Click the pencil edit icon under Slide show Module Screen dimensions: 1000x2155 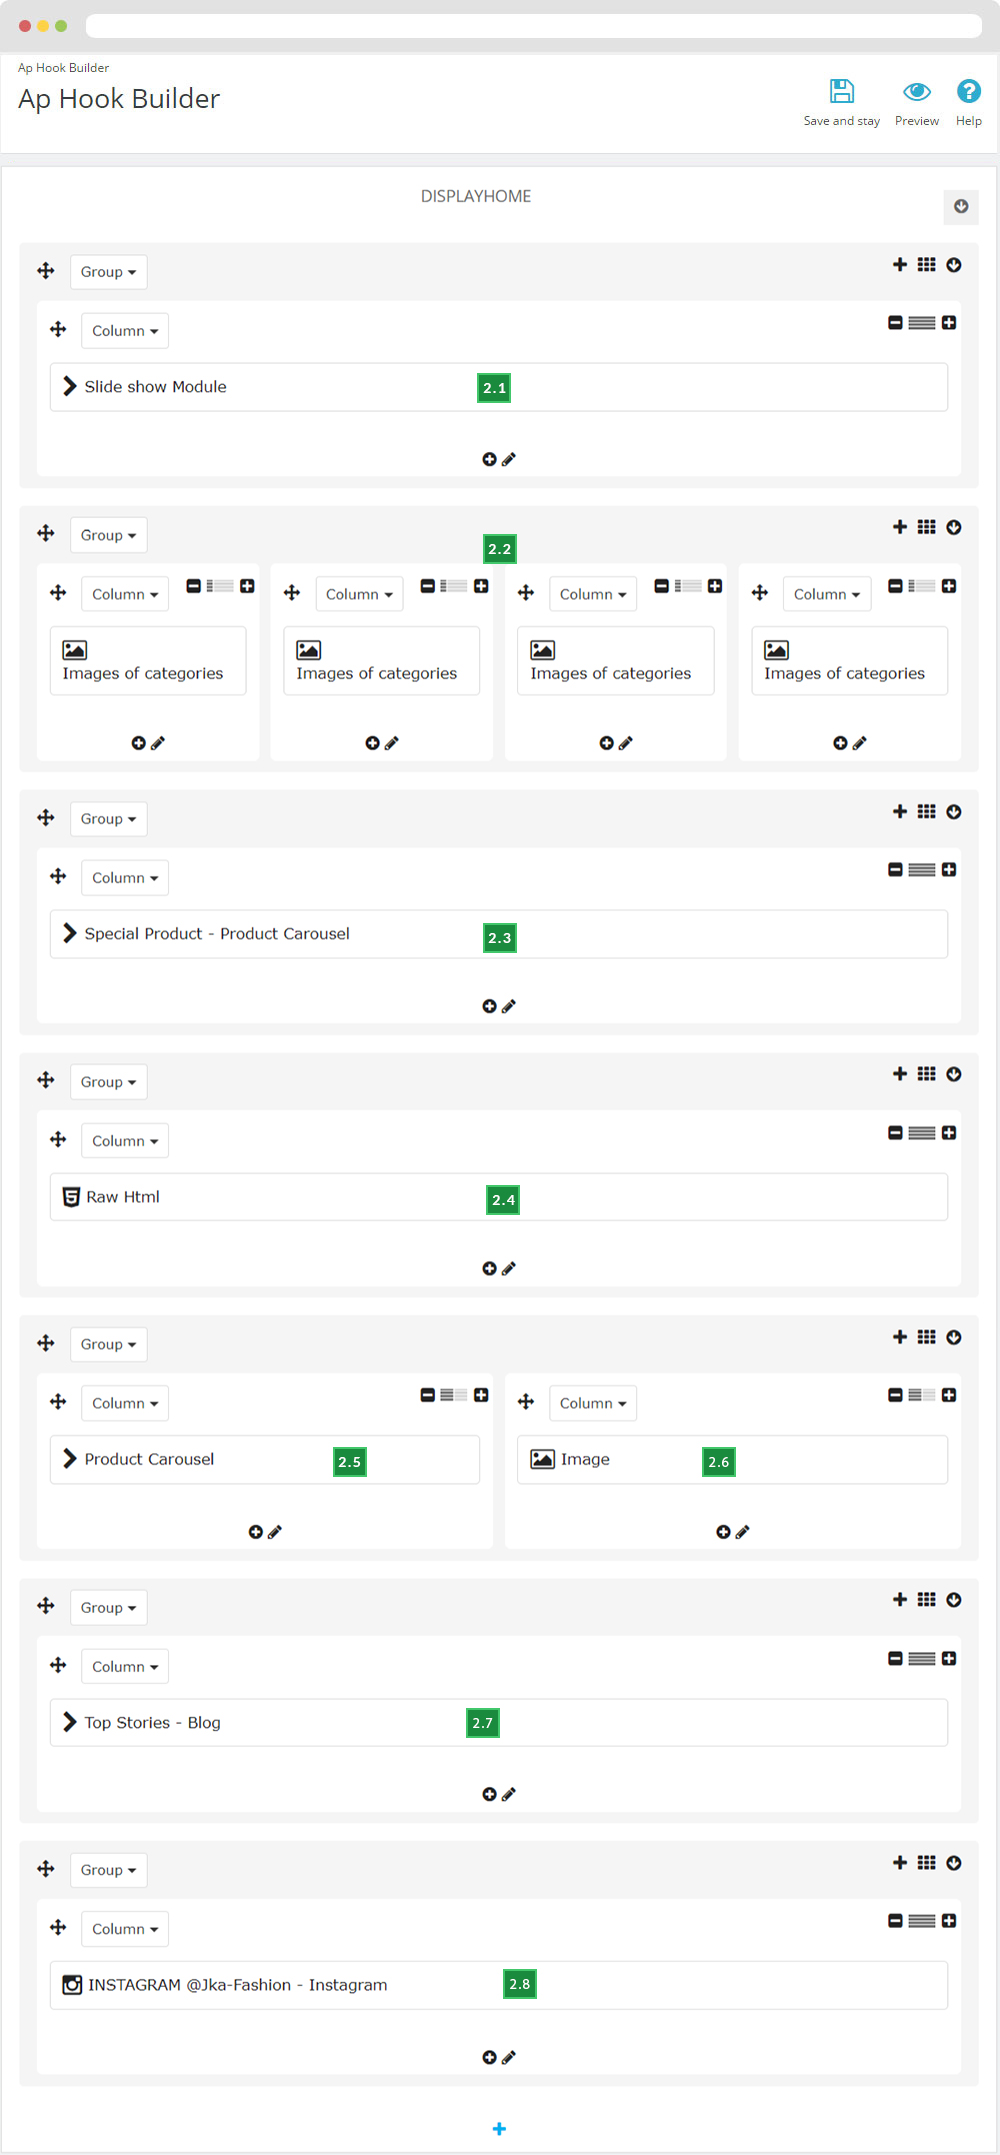[509, 460]
